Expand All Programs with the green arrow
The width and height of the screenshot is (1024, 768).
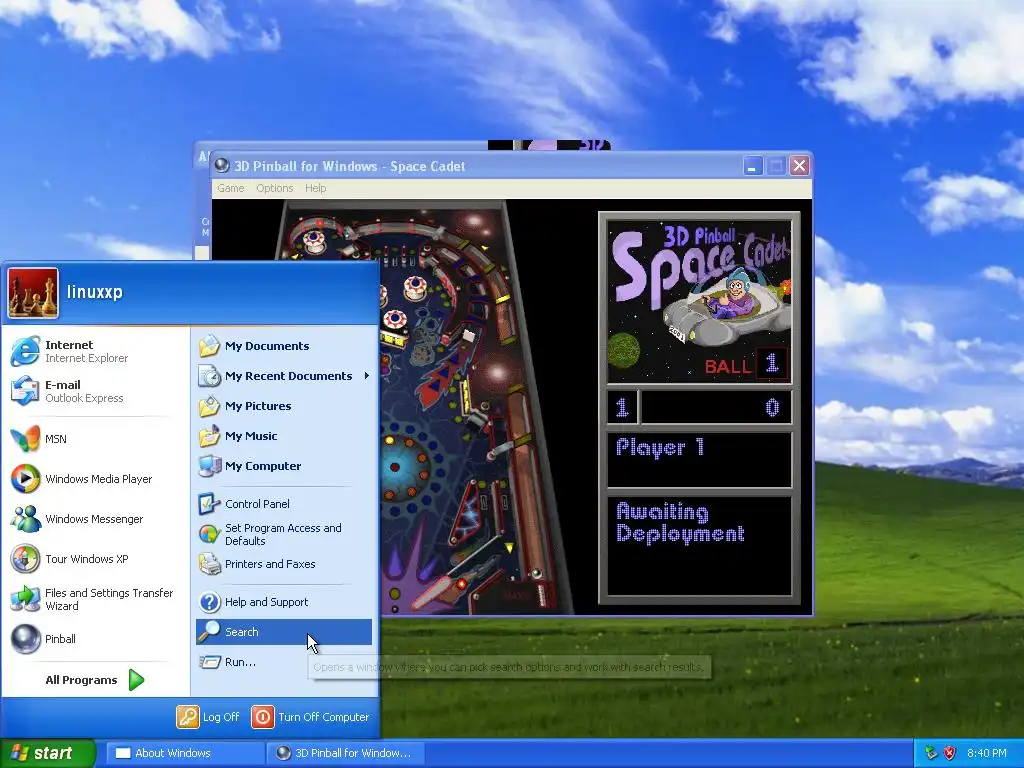136,680
